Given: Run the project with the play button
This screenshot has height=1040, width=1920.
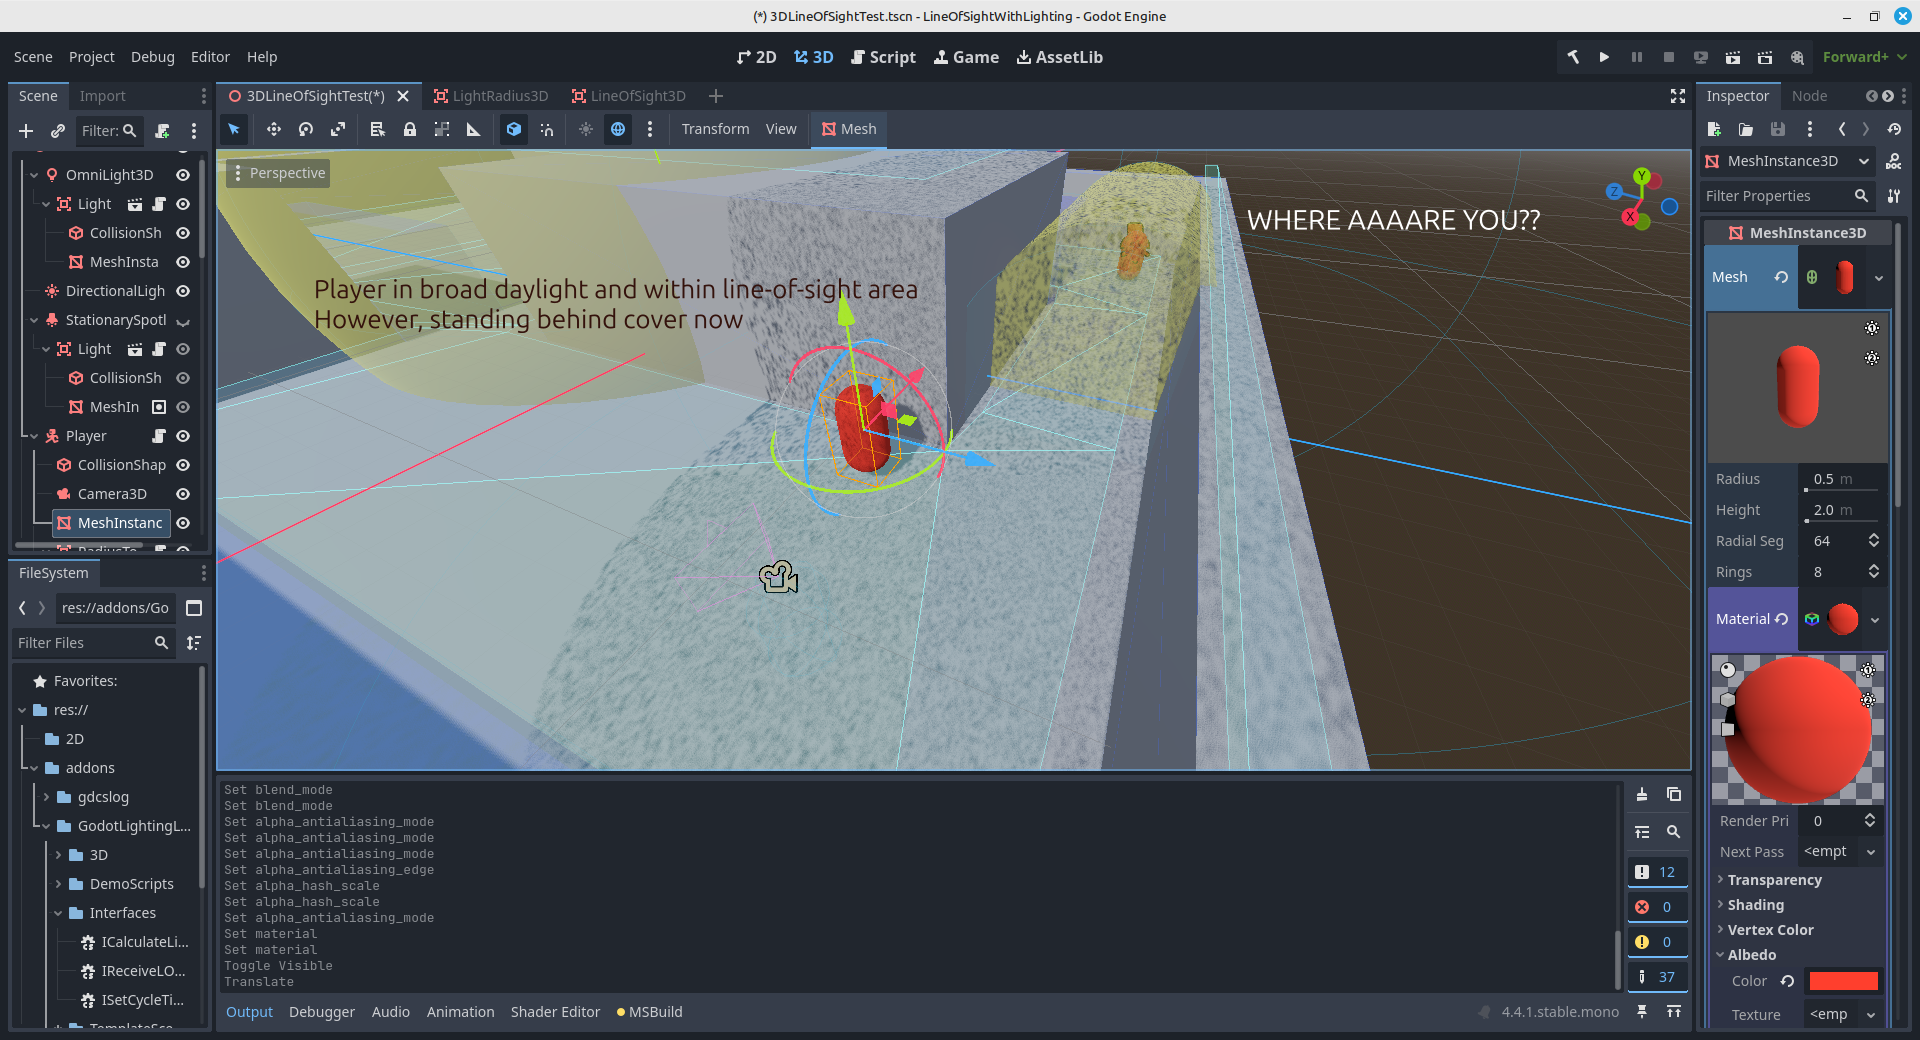Looking at the screenshot, I should [1604, 57].
